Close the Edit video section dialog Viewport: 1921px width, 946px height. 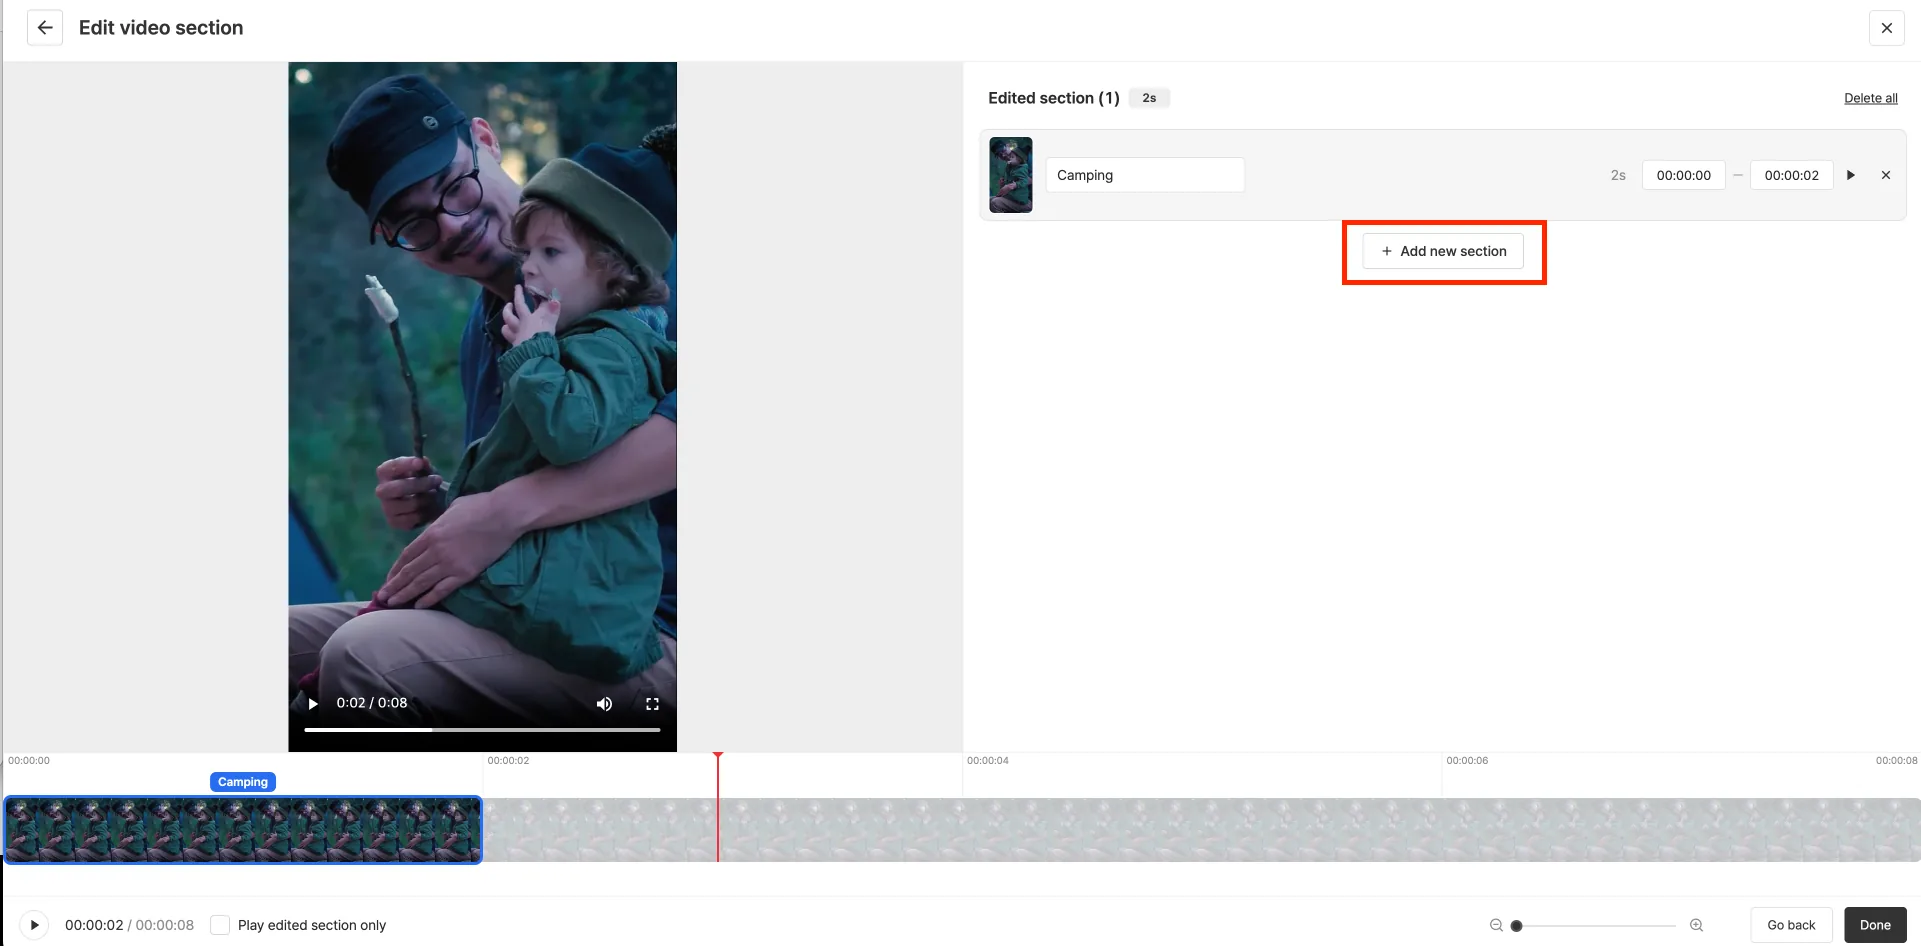coord(1886,28)
